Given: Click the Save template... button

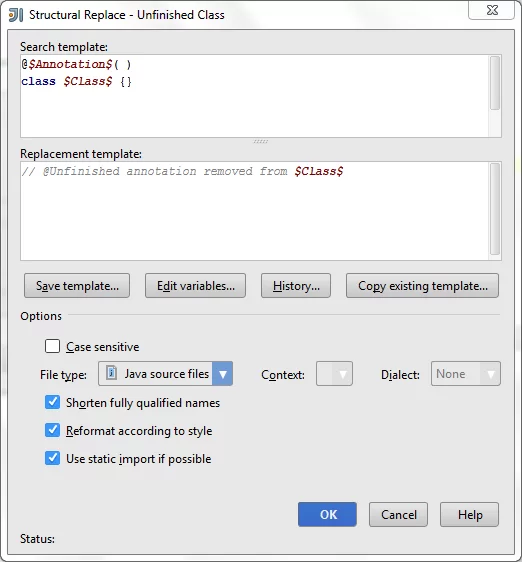Looking at the screenshot, I should [x=77, y=286].
